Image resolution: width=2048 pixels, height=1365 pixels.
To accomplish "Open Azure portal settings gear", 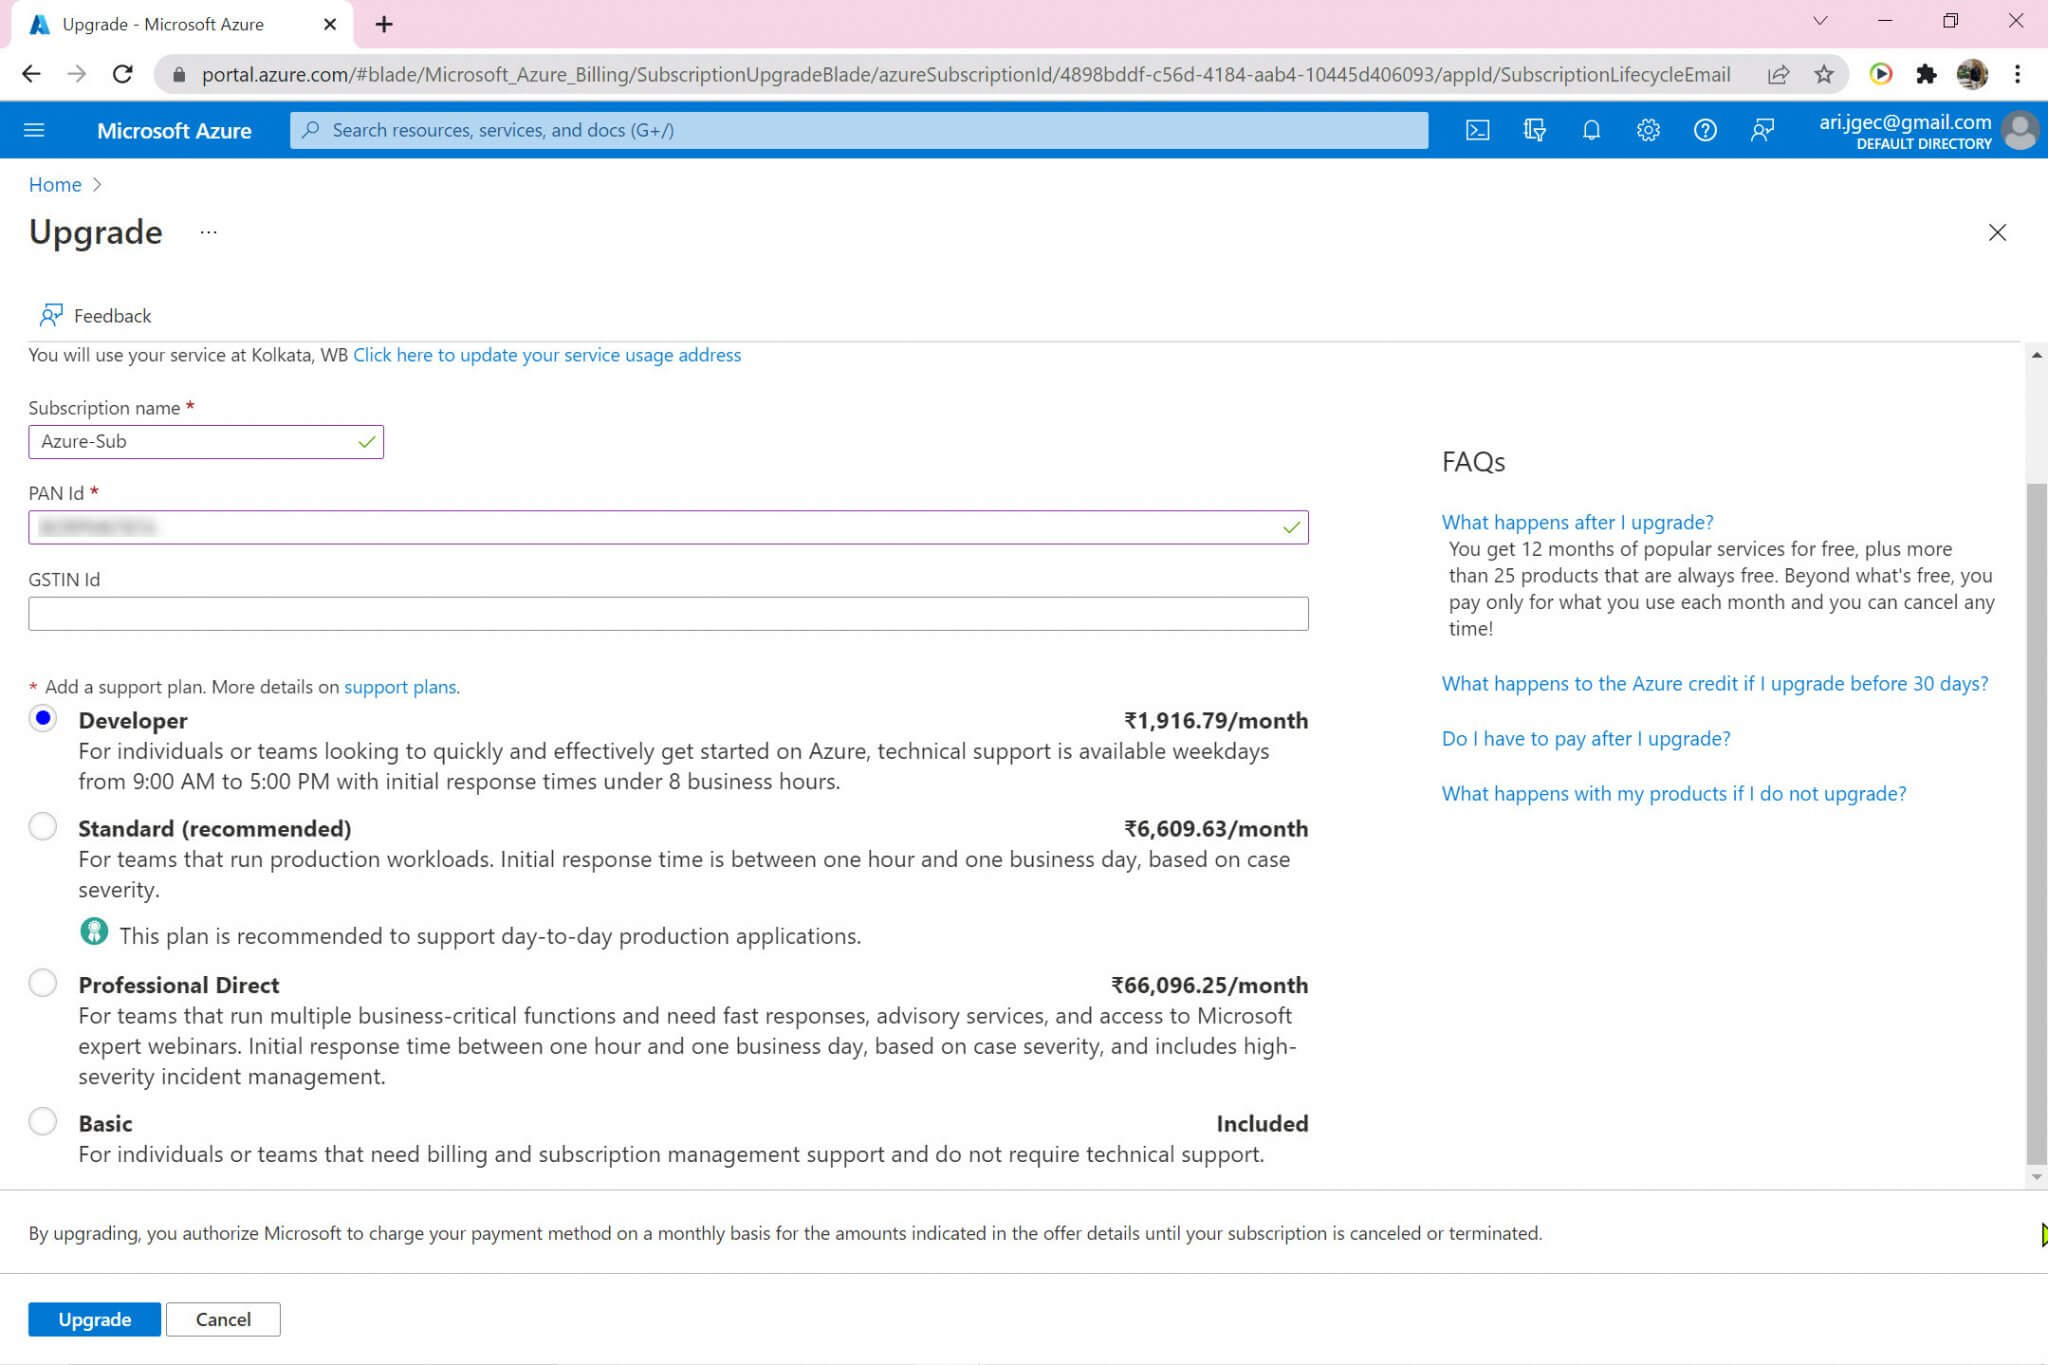I will pyautogui.click(x=1648, y=130).
